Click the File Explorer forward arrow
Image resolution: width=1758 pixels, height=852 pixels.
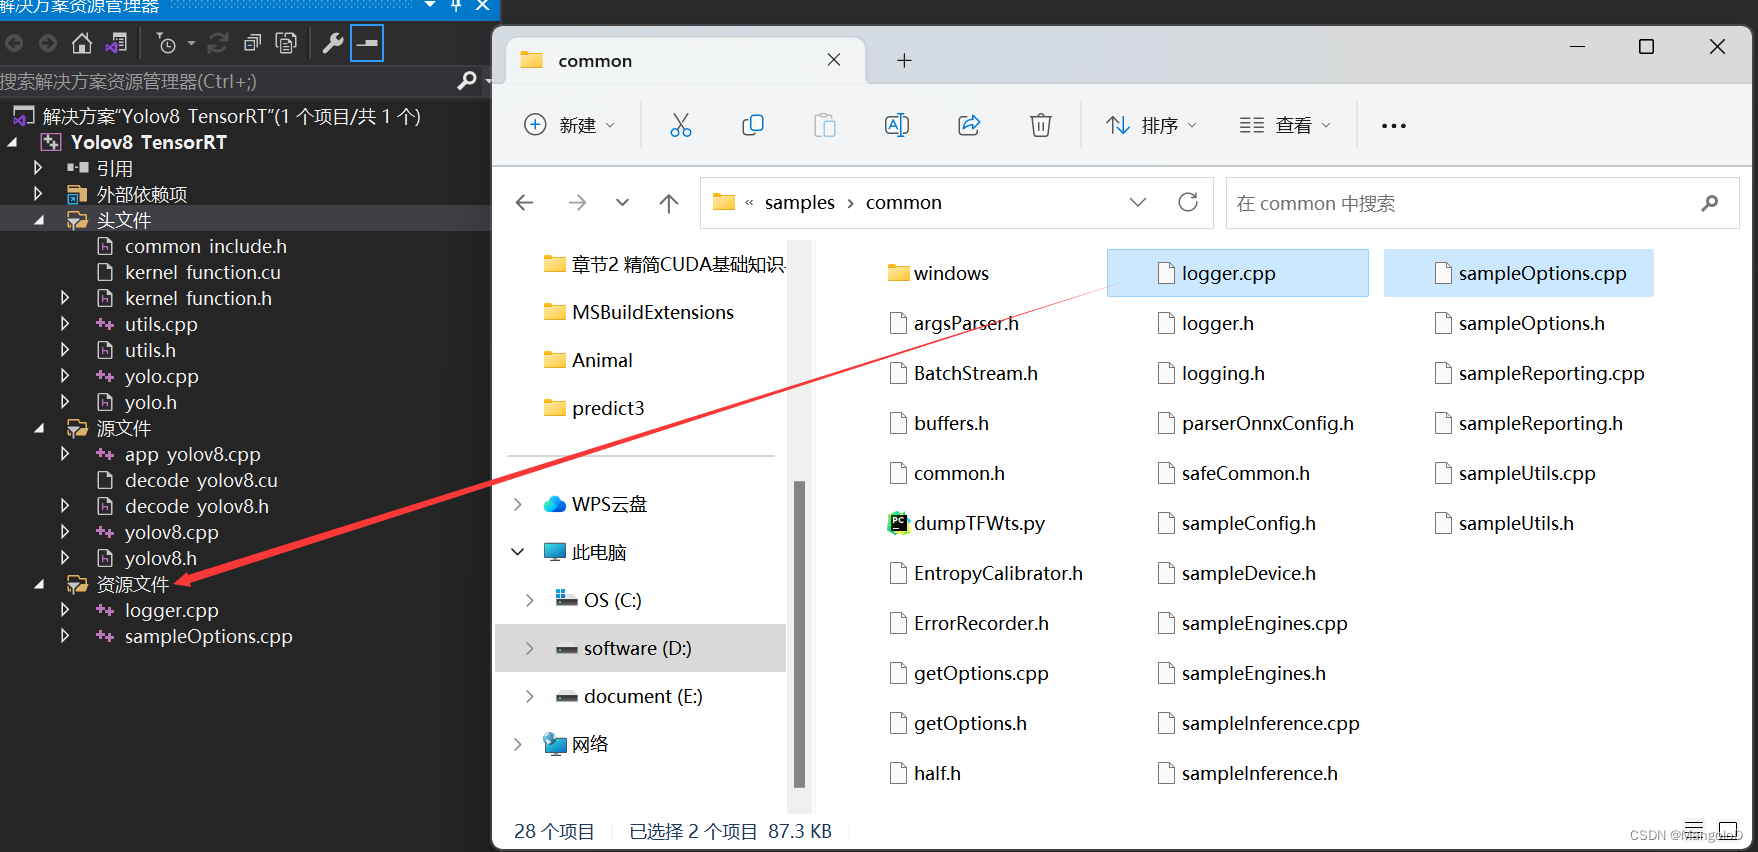577,203
